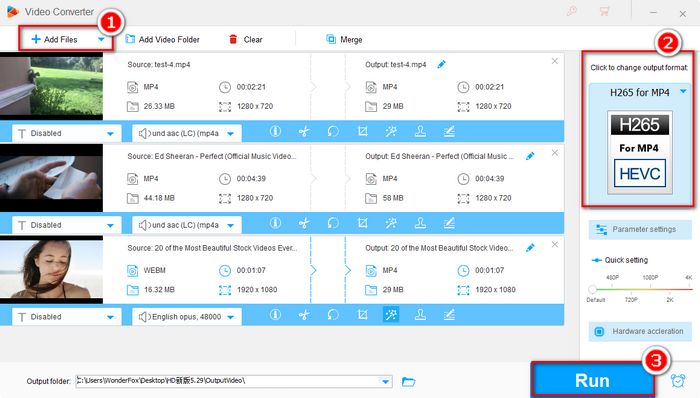
Task: Rotate the Stock Videos file
Action: pyautogui.click(x=333, y=315)
